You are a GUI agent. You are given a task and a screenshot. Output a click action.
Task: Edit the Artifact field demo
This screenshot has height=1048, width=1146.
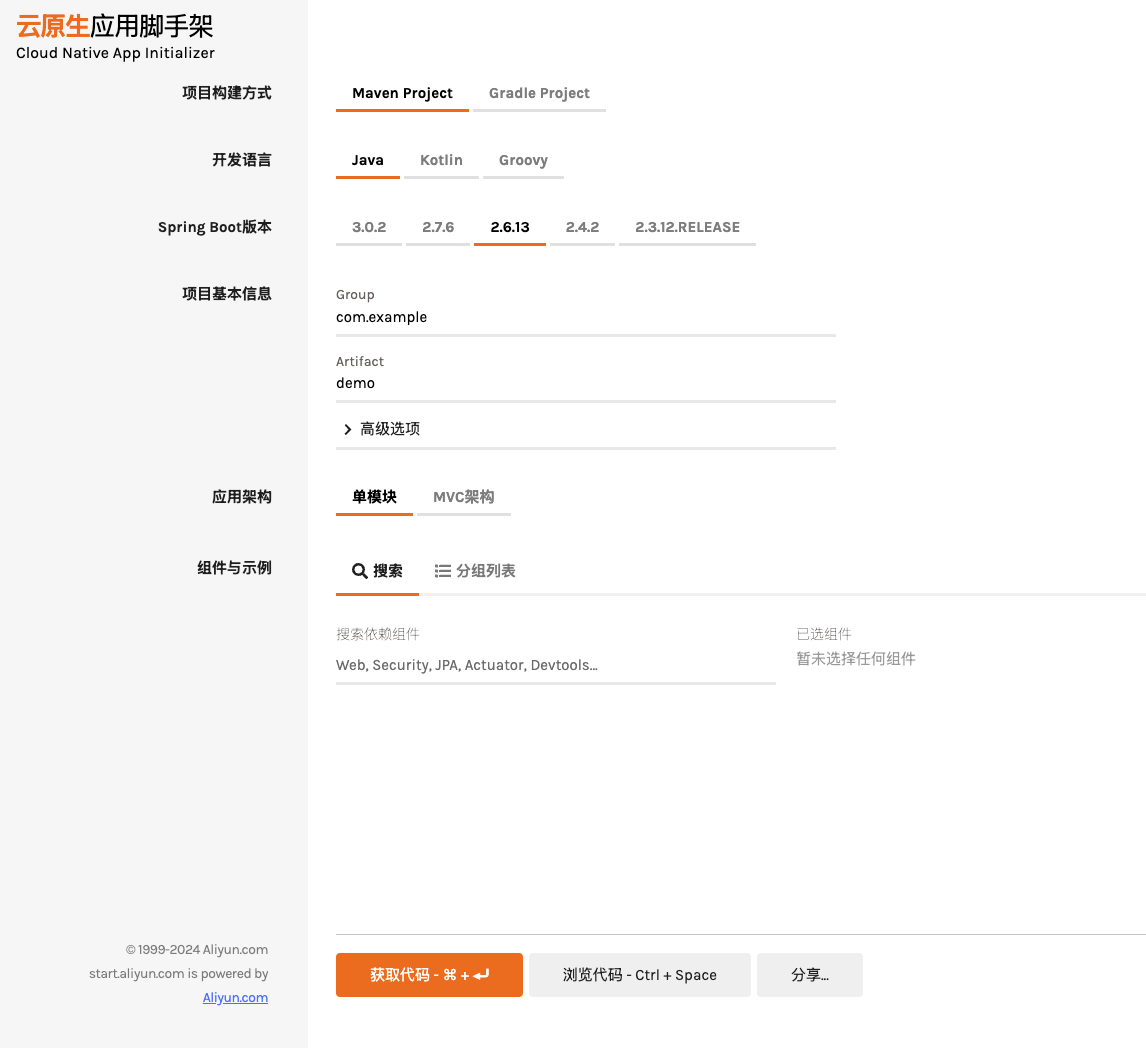tap(585, 384)
